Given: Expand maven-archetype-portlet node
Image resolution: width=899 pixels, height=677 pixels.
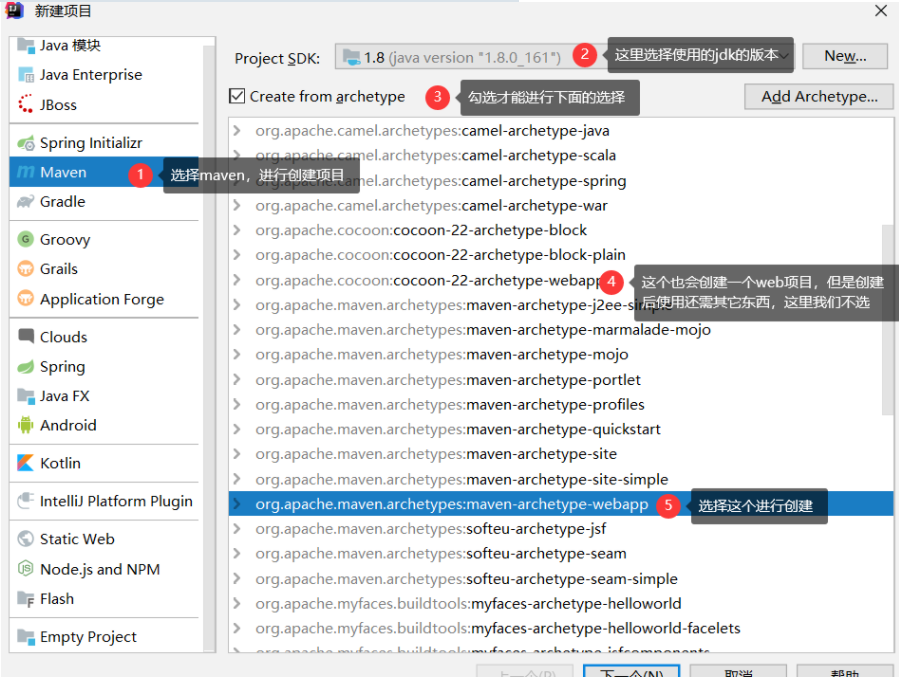Looking at the screenshot, I should coord(237,379).
